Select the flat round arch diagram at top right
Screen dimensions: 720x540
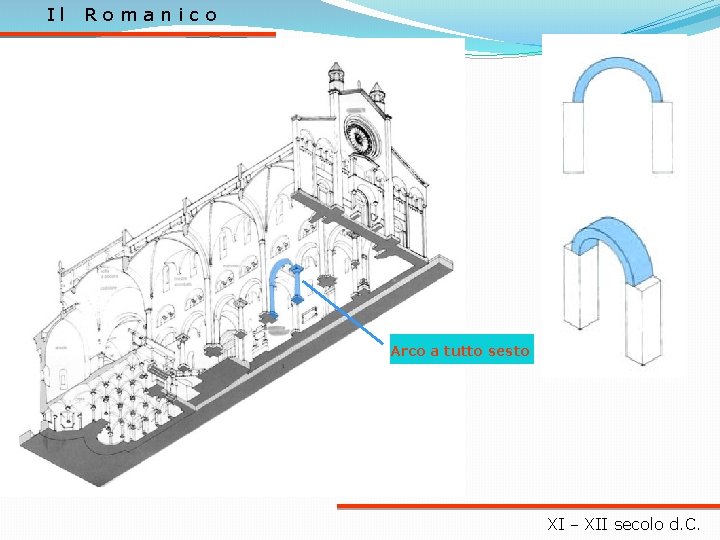coord(618,115)
